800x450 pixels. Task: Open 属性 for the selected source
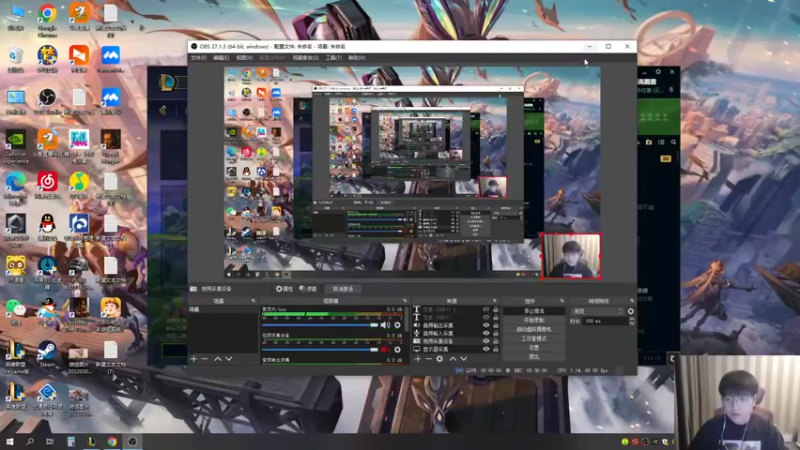coord(285,289)
